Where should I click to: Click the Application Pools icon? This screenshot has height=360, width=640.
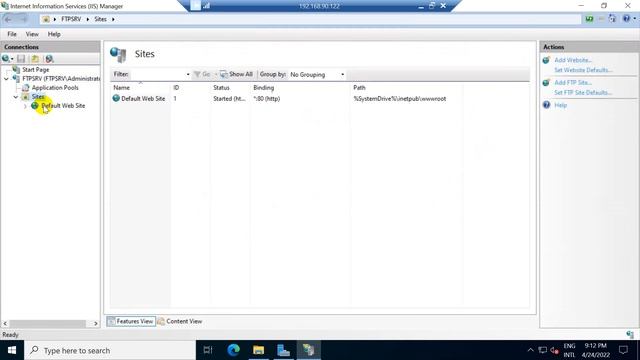tap(25, 88)
